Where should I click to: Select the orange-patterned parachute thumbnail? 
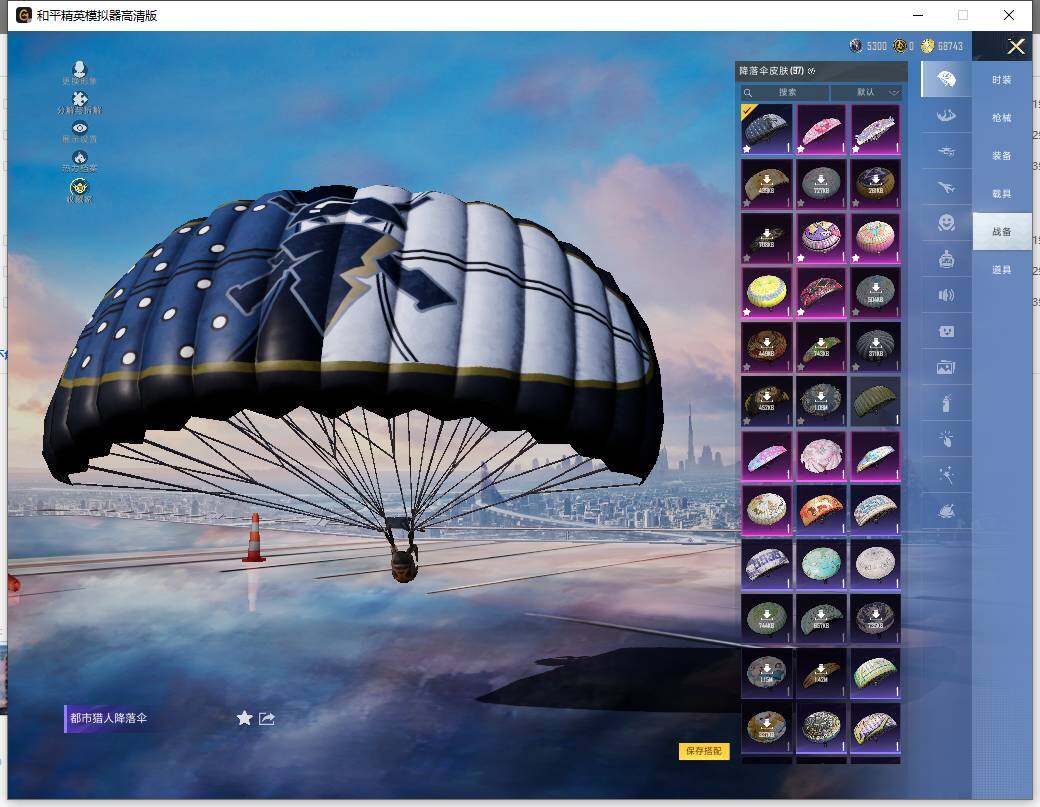821,511
